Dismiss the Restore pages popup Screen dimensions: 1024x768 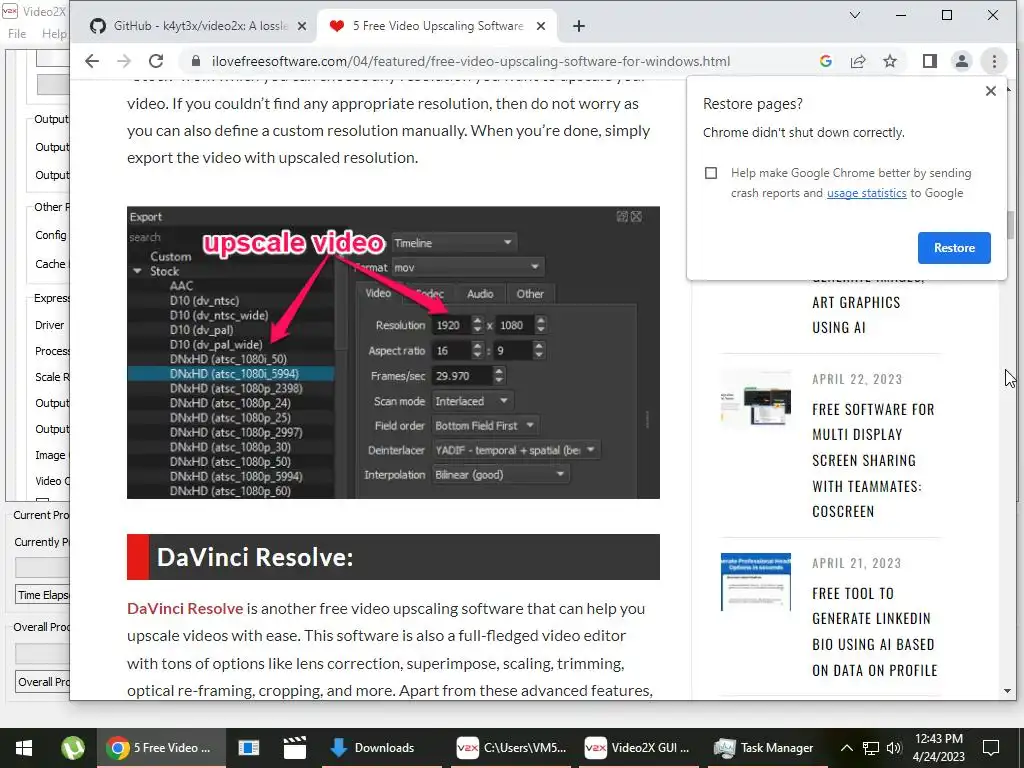coord(990,91)
